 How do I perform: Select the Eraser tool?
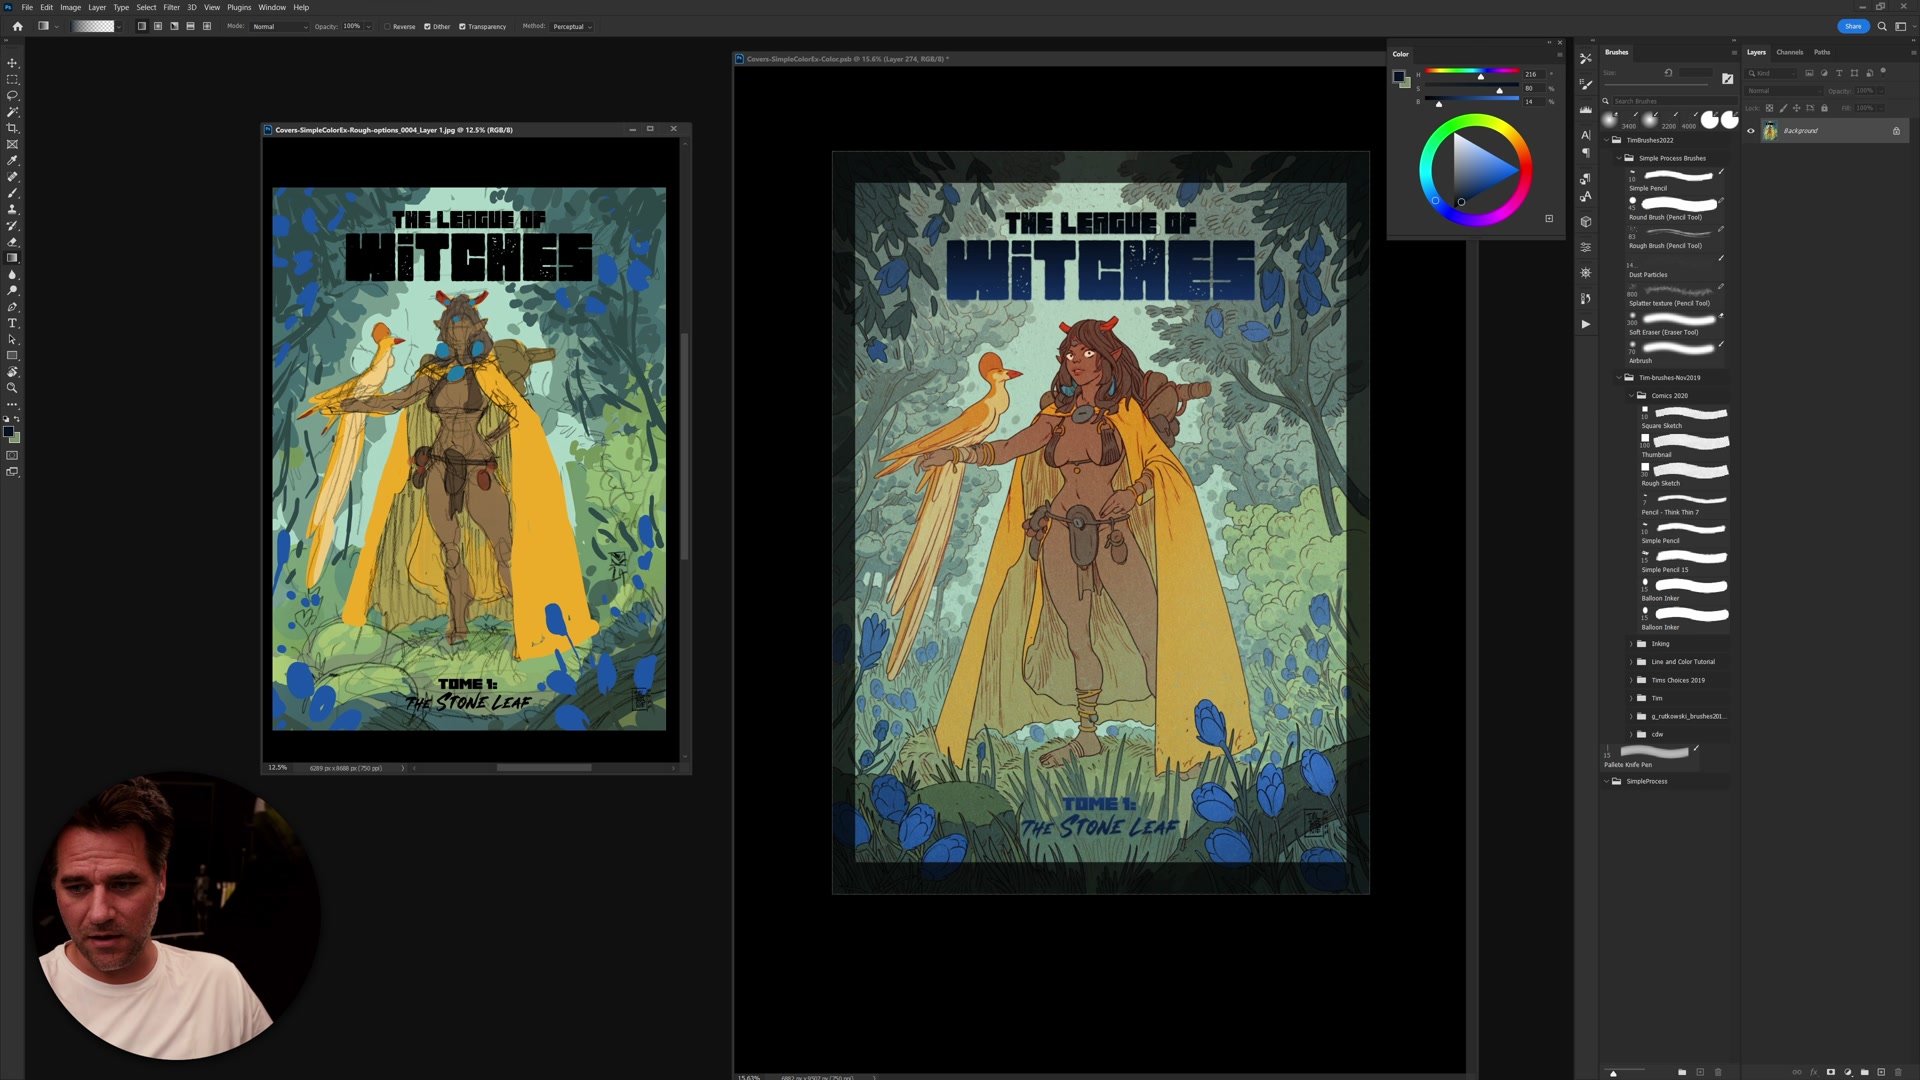(x=12, y=242)
